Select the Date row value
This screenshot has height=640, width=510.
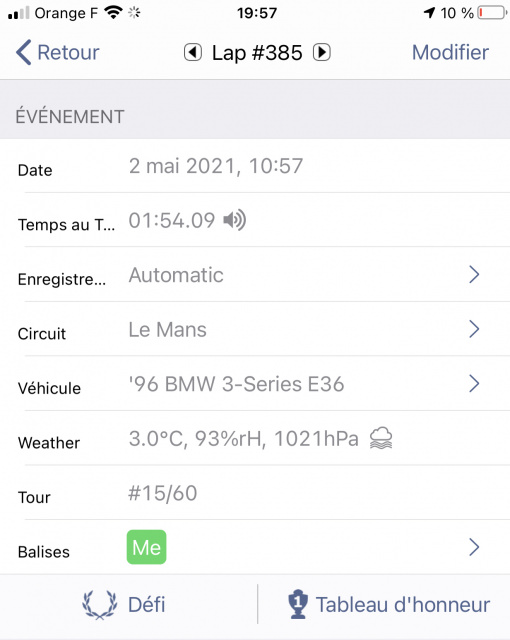tap(216, 166)
